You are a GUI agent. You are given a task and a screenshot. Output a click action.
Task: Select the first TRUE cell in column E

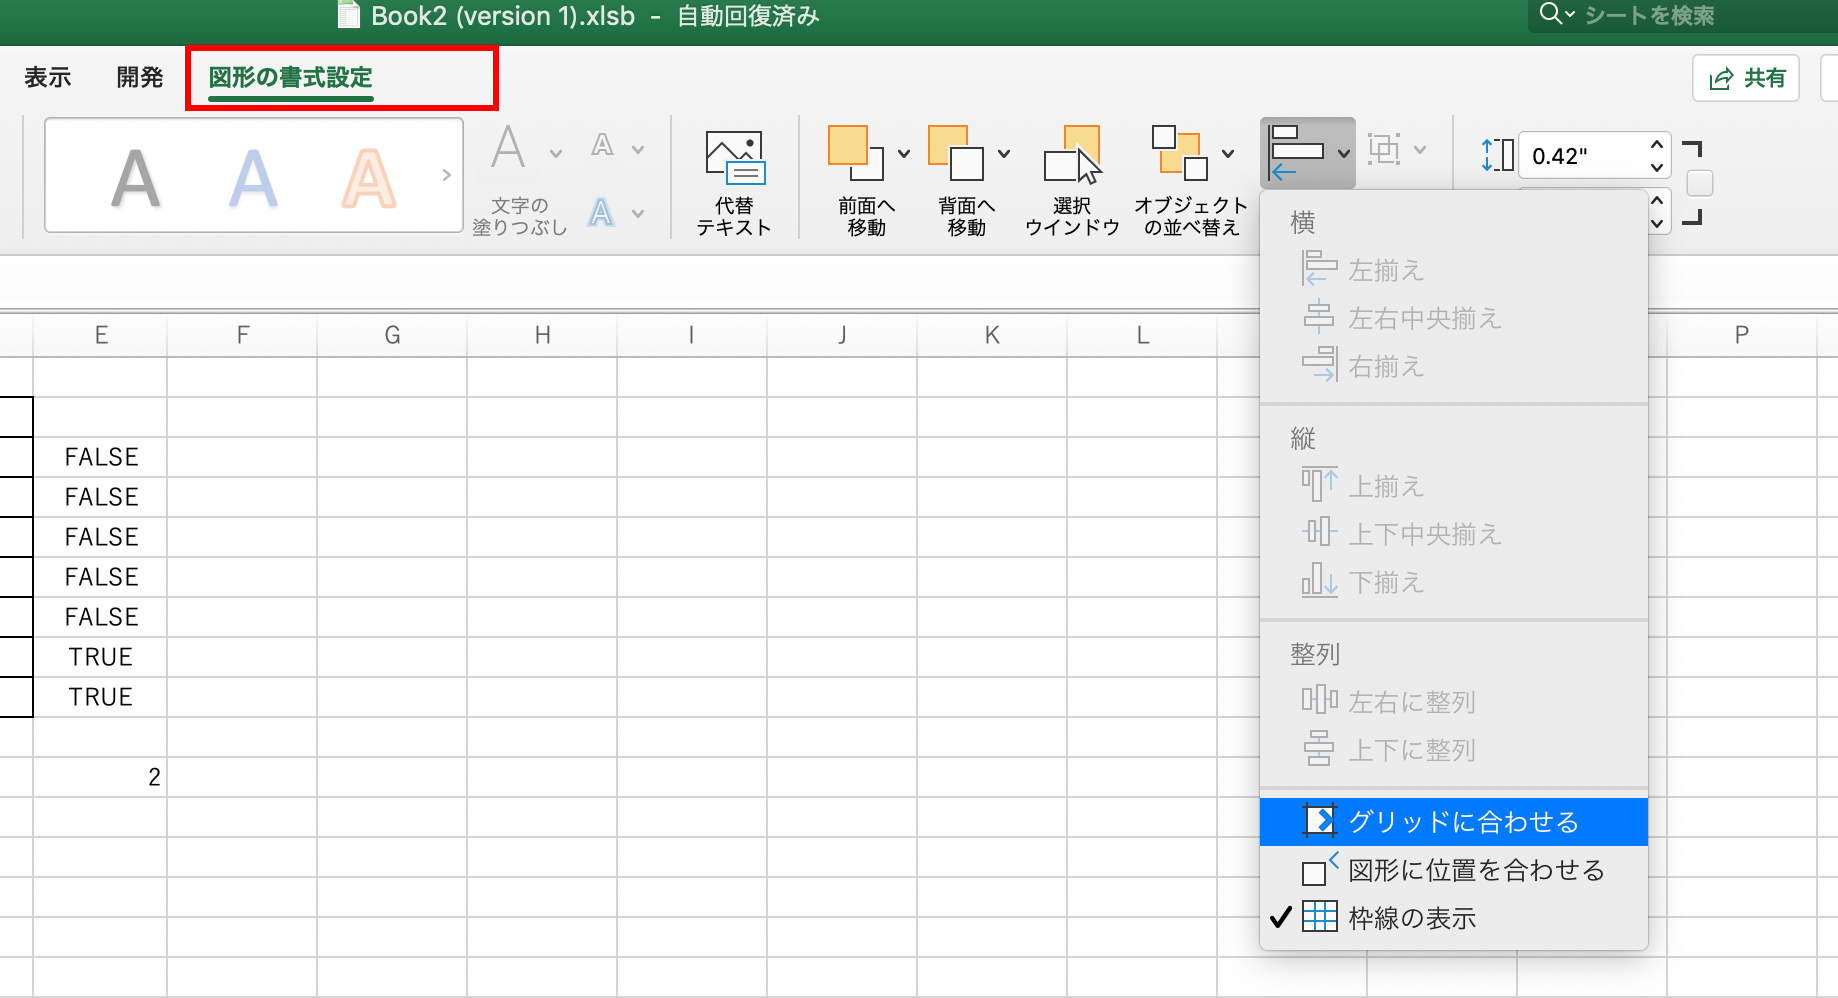[x=101, y=657]
